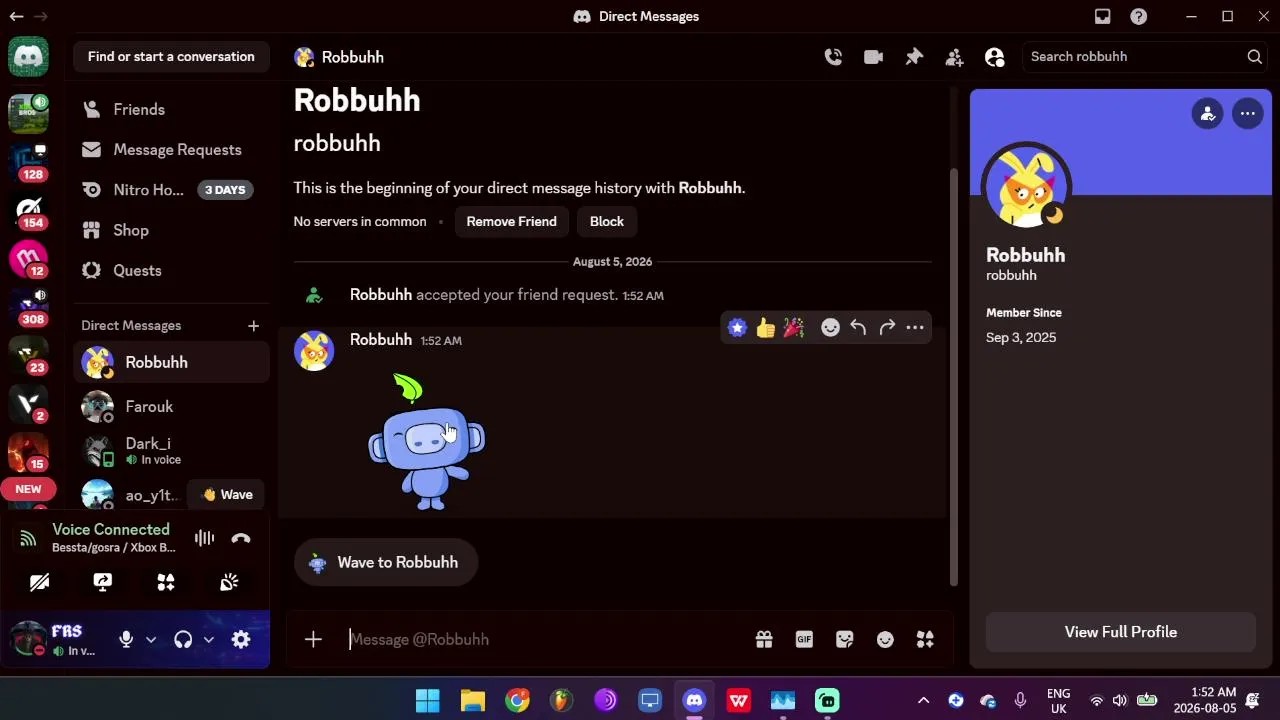The height and width of the screenshot is (720, 1280).
Task: Go to Discord home direct messages
Action: click(x=28, y=57)
